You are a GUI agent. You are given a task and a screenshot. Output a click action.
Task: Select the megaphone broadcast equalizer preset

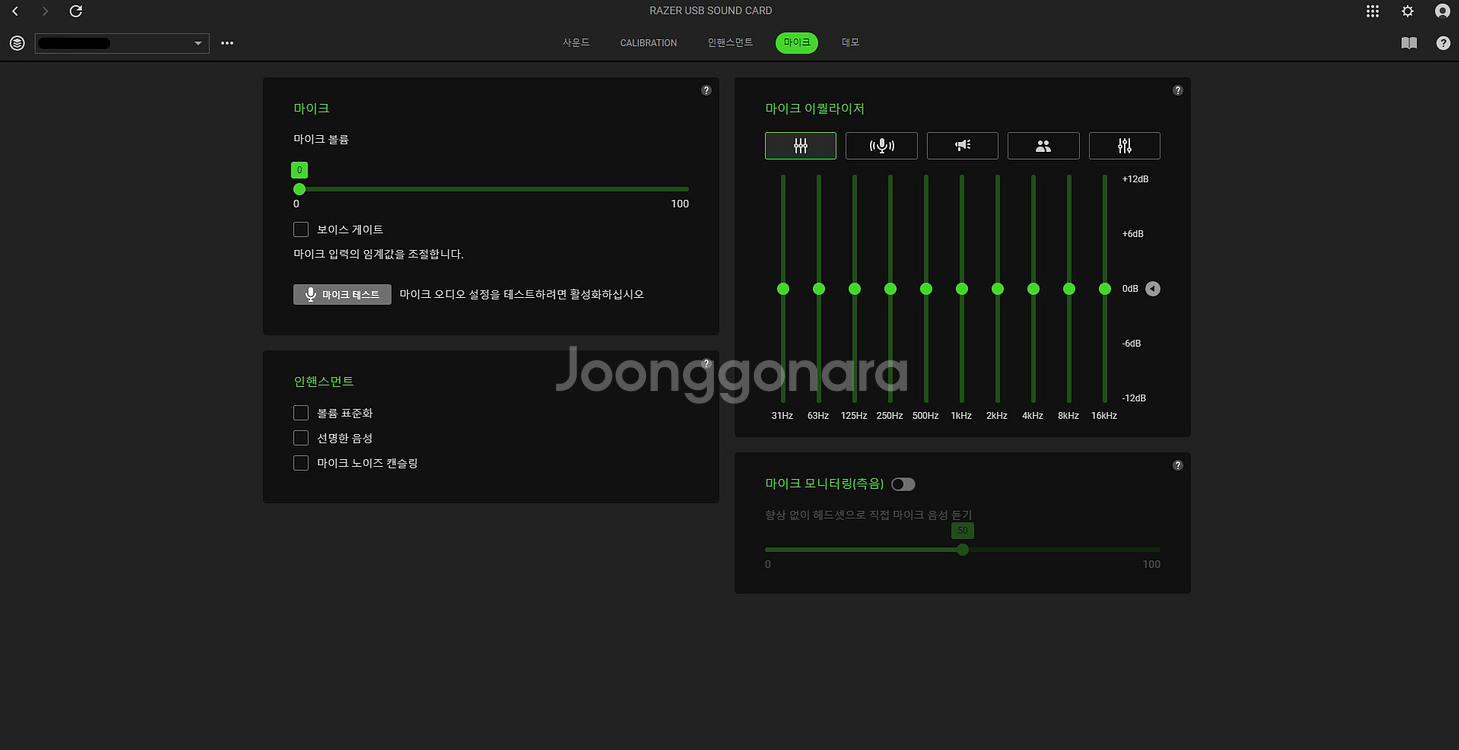[x=962, y=146]
